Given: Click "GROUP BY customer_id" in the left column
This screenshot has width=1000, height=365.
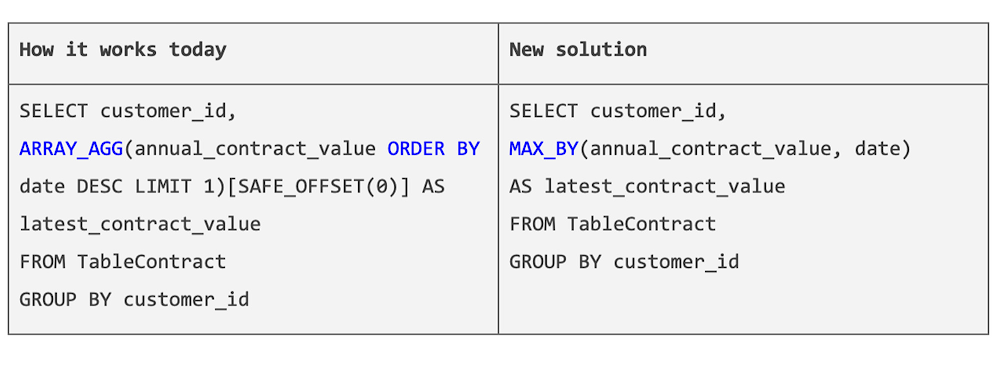Looking at the screenshot, I should (x=134, y=299).
